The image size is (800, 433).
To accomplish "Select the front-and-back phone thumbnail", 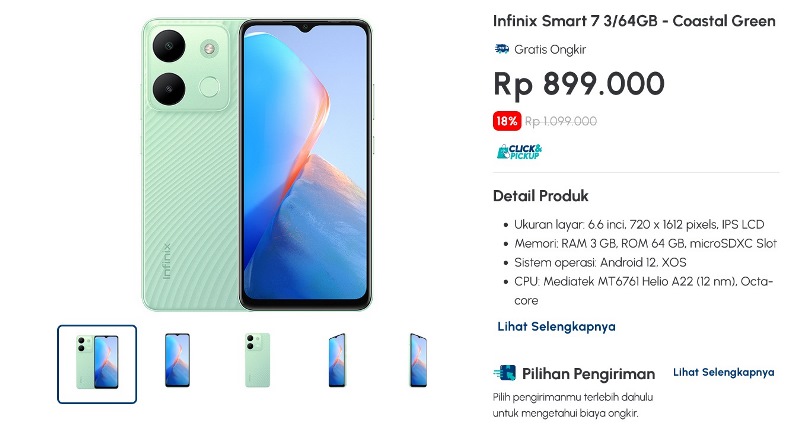I will tap(97, 364).
